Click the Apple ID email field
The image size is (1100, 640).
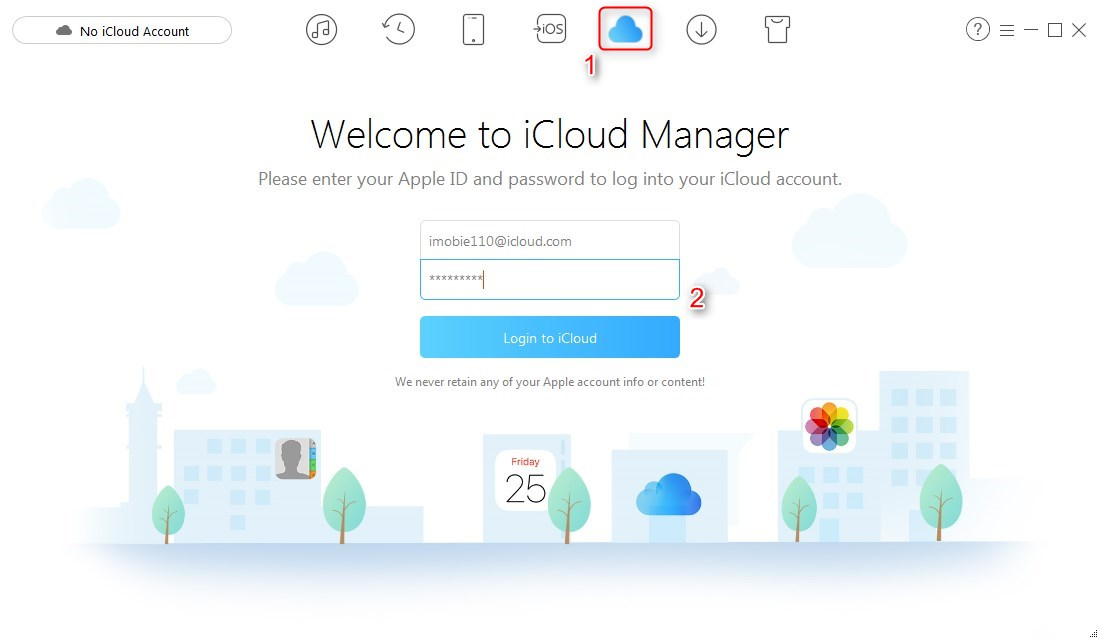[549, 241]
